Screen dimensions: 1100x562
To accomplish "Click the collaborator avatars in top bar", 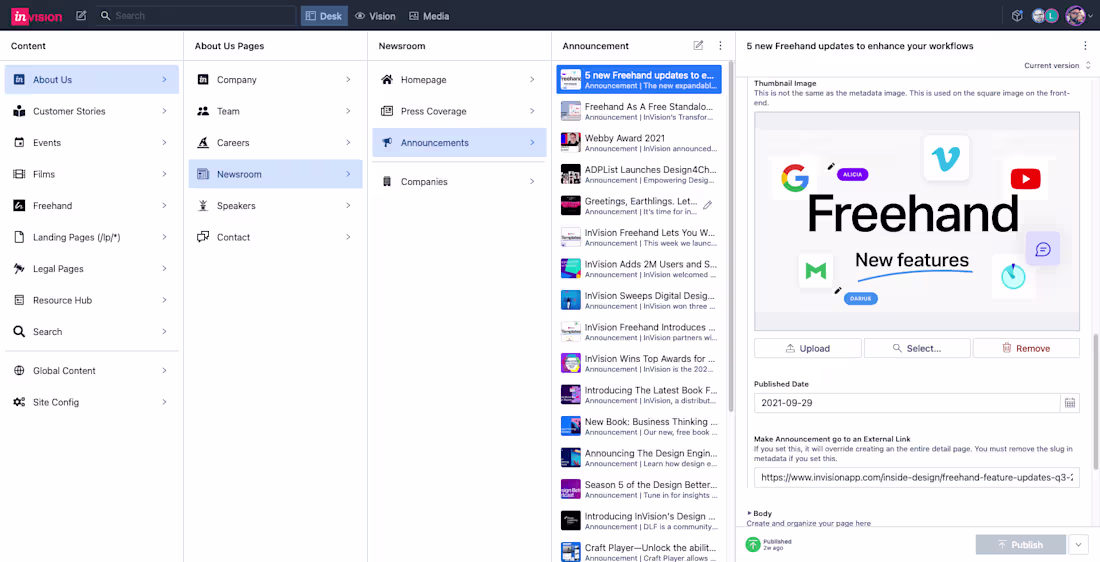I will pyautogui.click(x=1045, y=15).
